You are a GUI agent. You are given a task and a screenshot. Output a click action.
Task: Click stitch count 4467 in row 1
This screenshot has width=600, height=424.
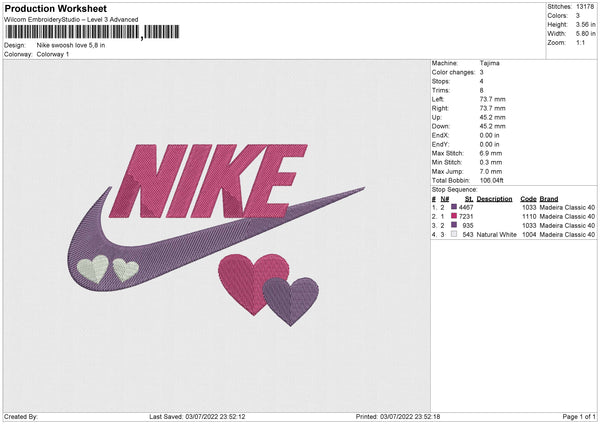click(466, 207)
